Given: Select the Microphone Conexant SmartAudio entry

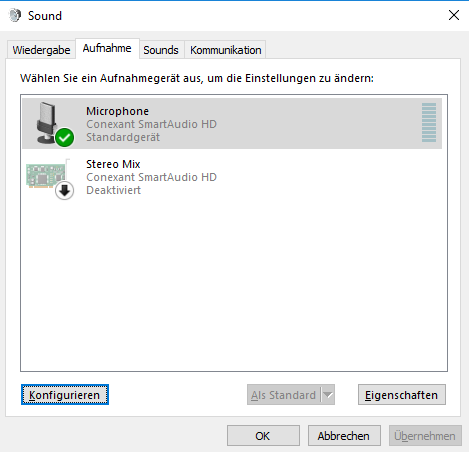Looking at the screenshot, I should coord(232,124).
